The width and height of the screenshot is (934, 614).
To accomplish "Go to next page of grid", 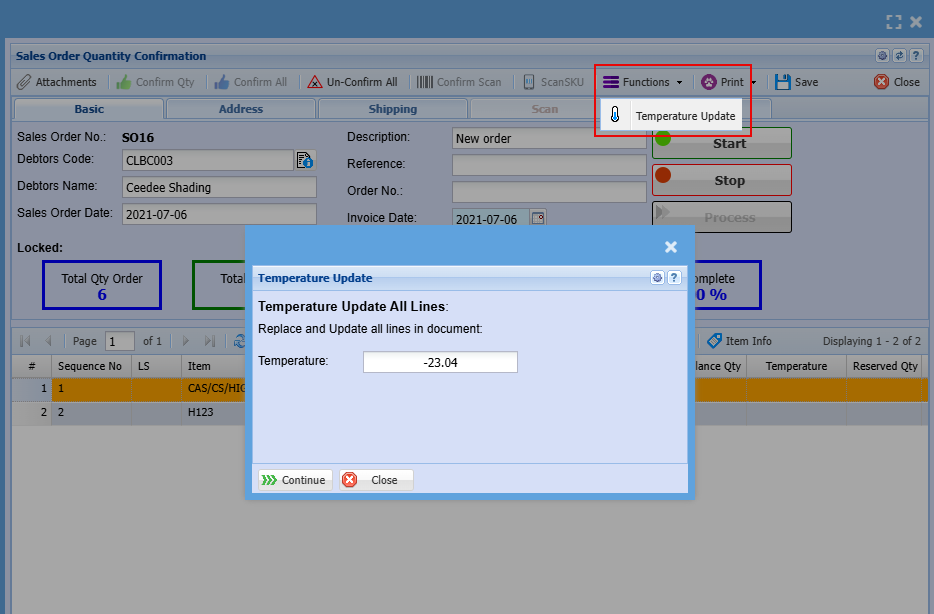I will 186,341.
